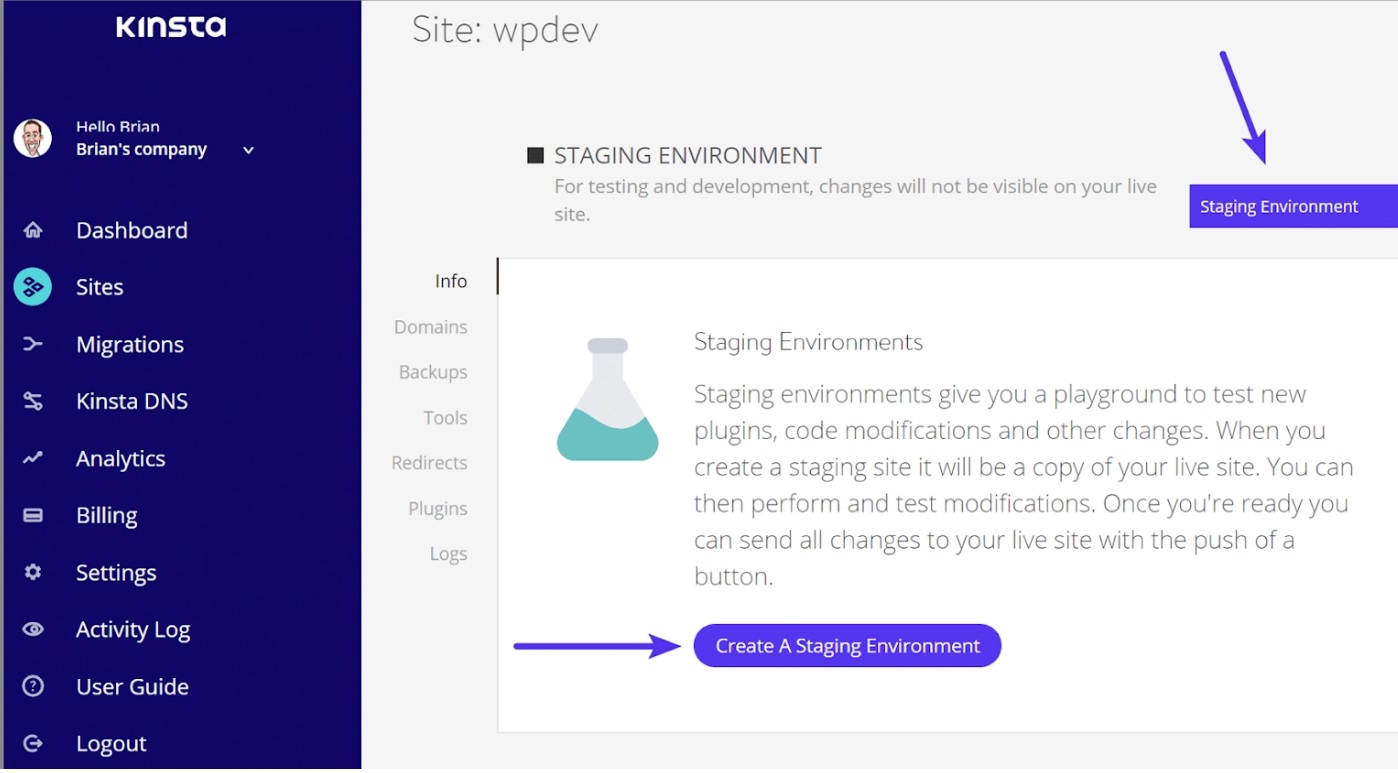Viewport: 1398px width, 773px height.
Task: Click the Dashboard home icon
Action: (33, 230)
